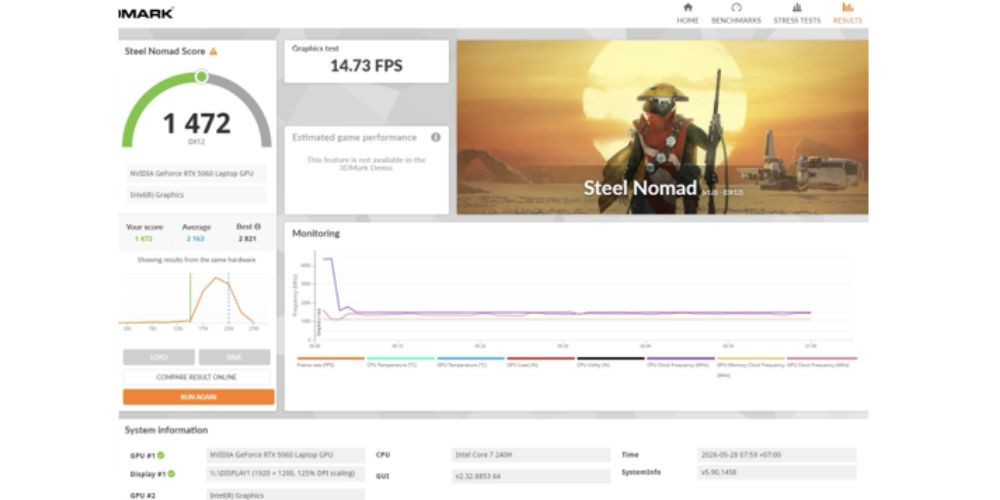This screenshot has width=1000, height=500.
Task: Click the Your score value 1 472
Action: pyautogui.click(x=143, y=239)
